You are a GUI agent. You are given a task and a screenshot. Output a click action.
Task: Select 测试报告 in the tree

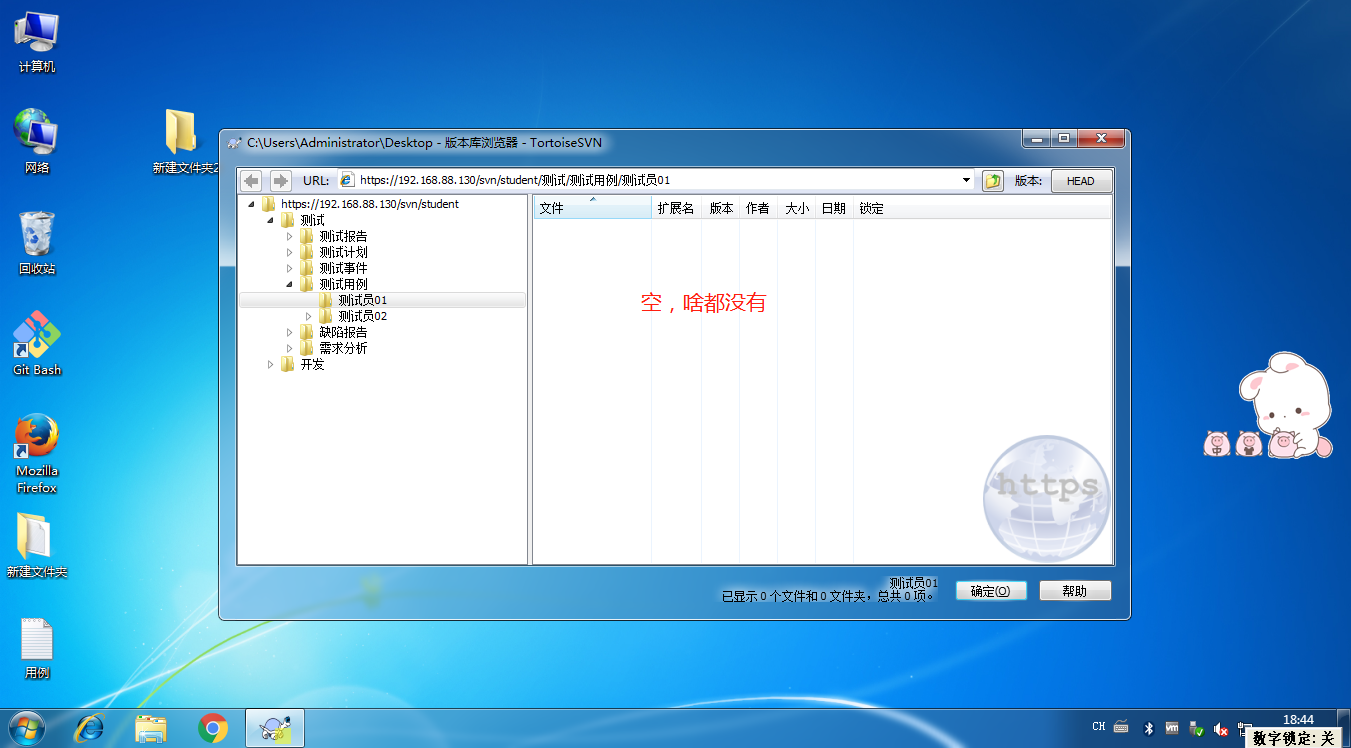tap(343, 236)
